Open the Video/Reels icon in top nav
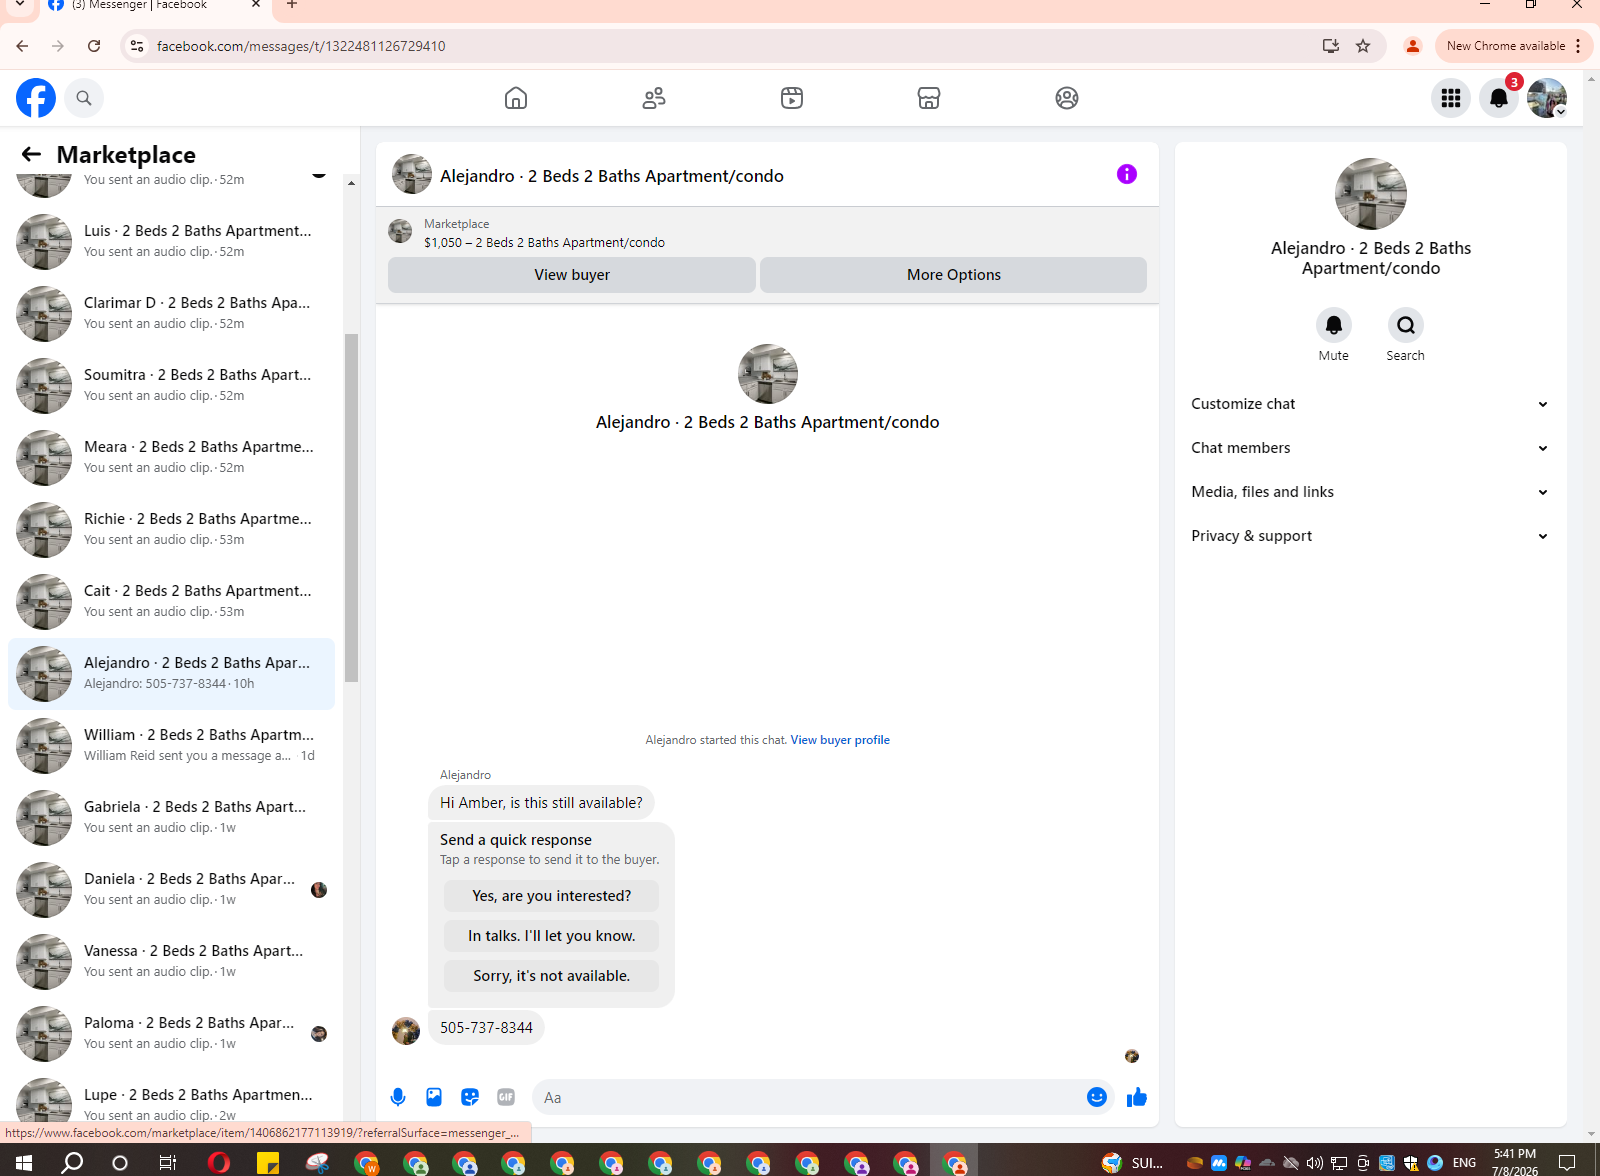 792,98
